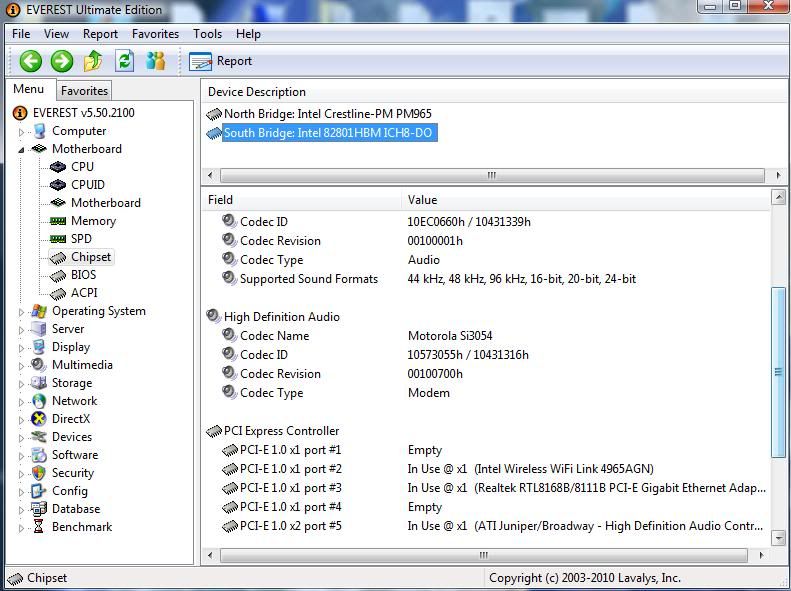Click the Display monitor icon
Viewport: 791px width, 591px height.
(x=39, y=347)
